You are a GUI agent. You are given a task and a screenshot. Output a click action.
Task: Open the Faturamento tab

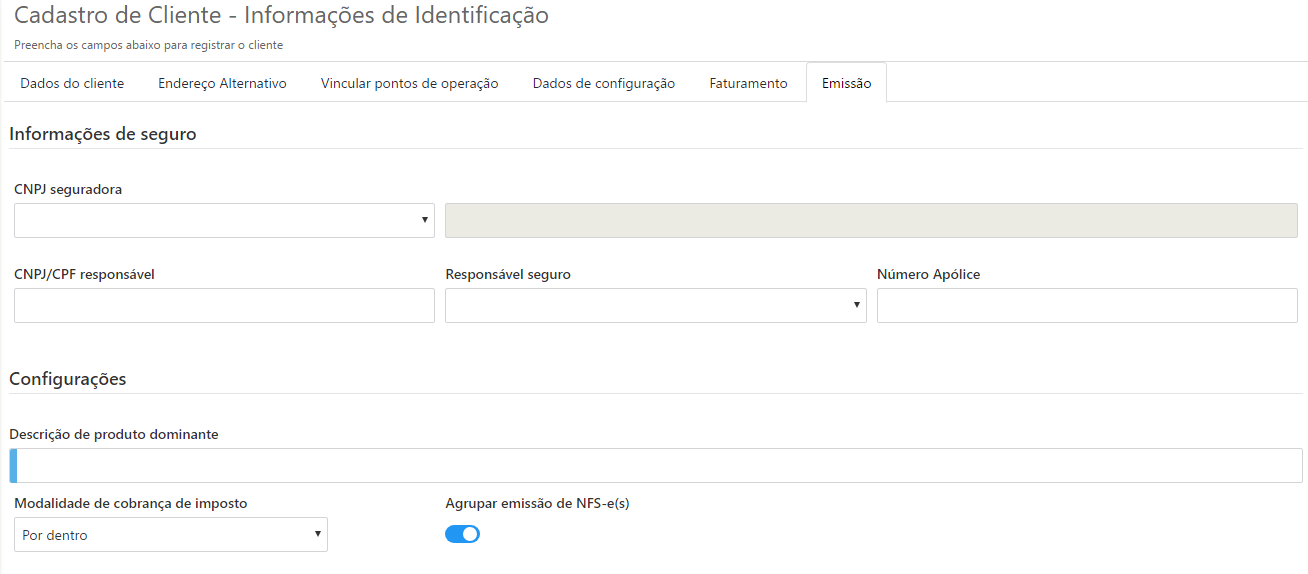point(748,83)
